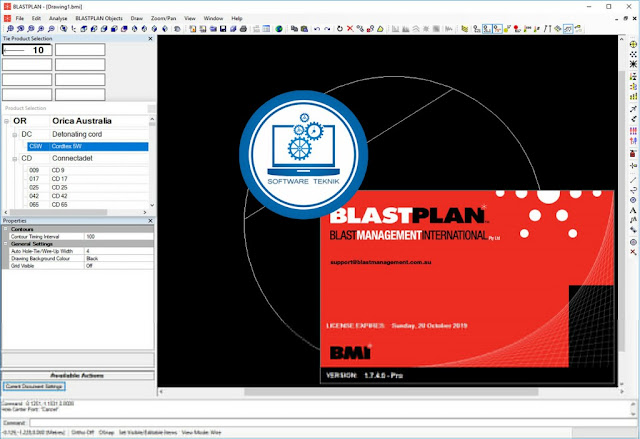Open the Edit menu
This screenshot has width=640, height=439.
[x=36, y=18]
